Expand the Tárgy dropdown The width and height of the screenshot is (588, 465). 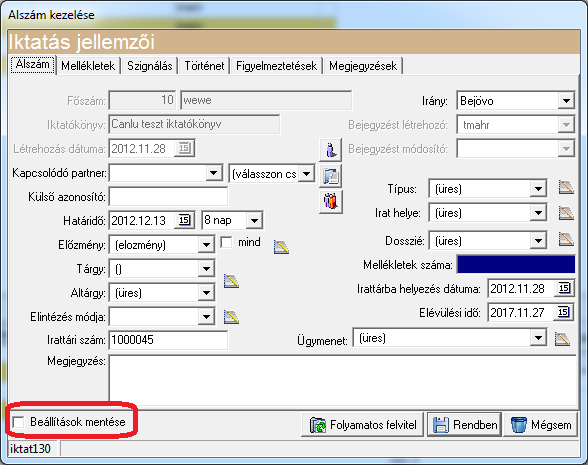206,269
